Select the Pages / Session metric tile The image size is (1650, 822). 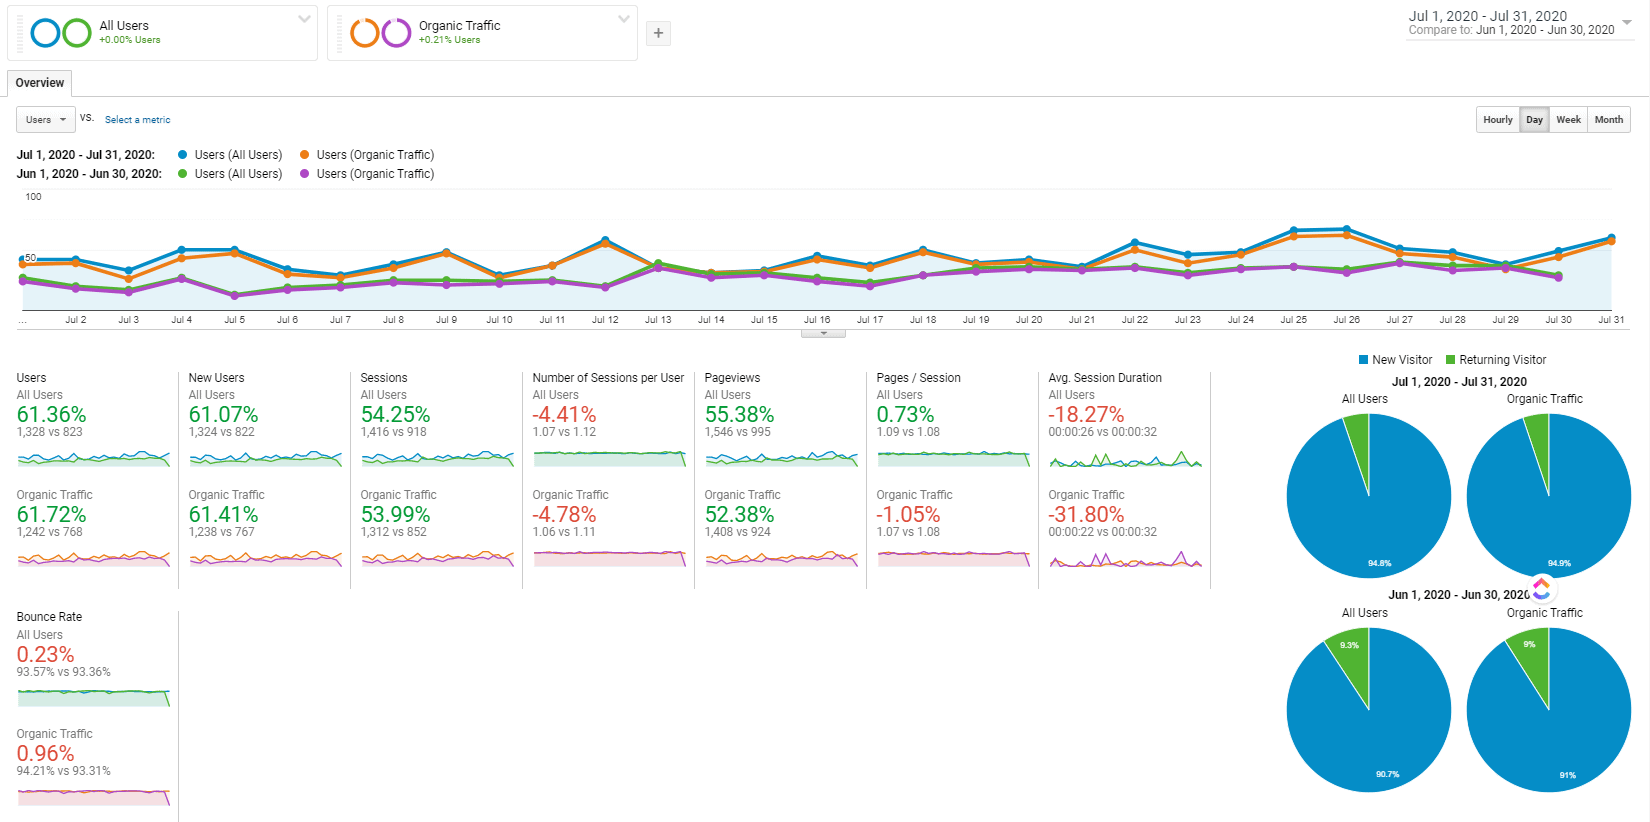(x=953, y=479)
